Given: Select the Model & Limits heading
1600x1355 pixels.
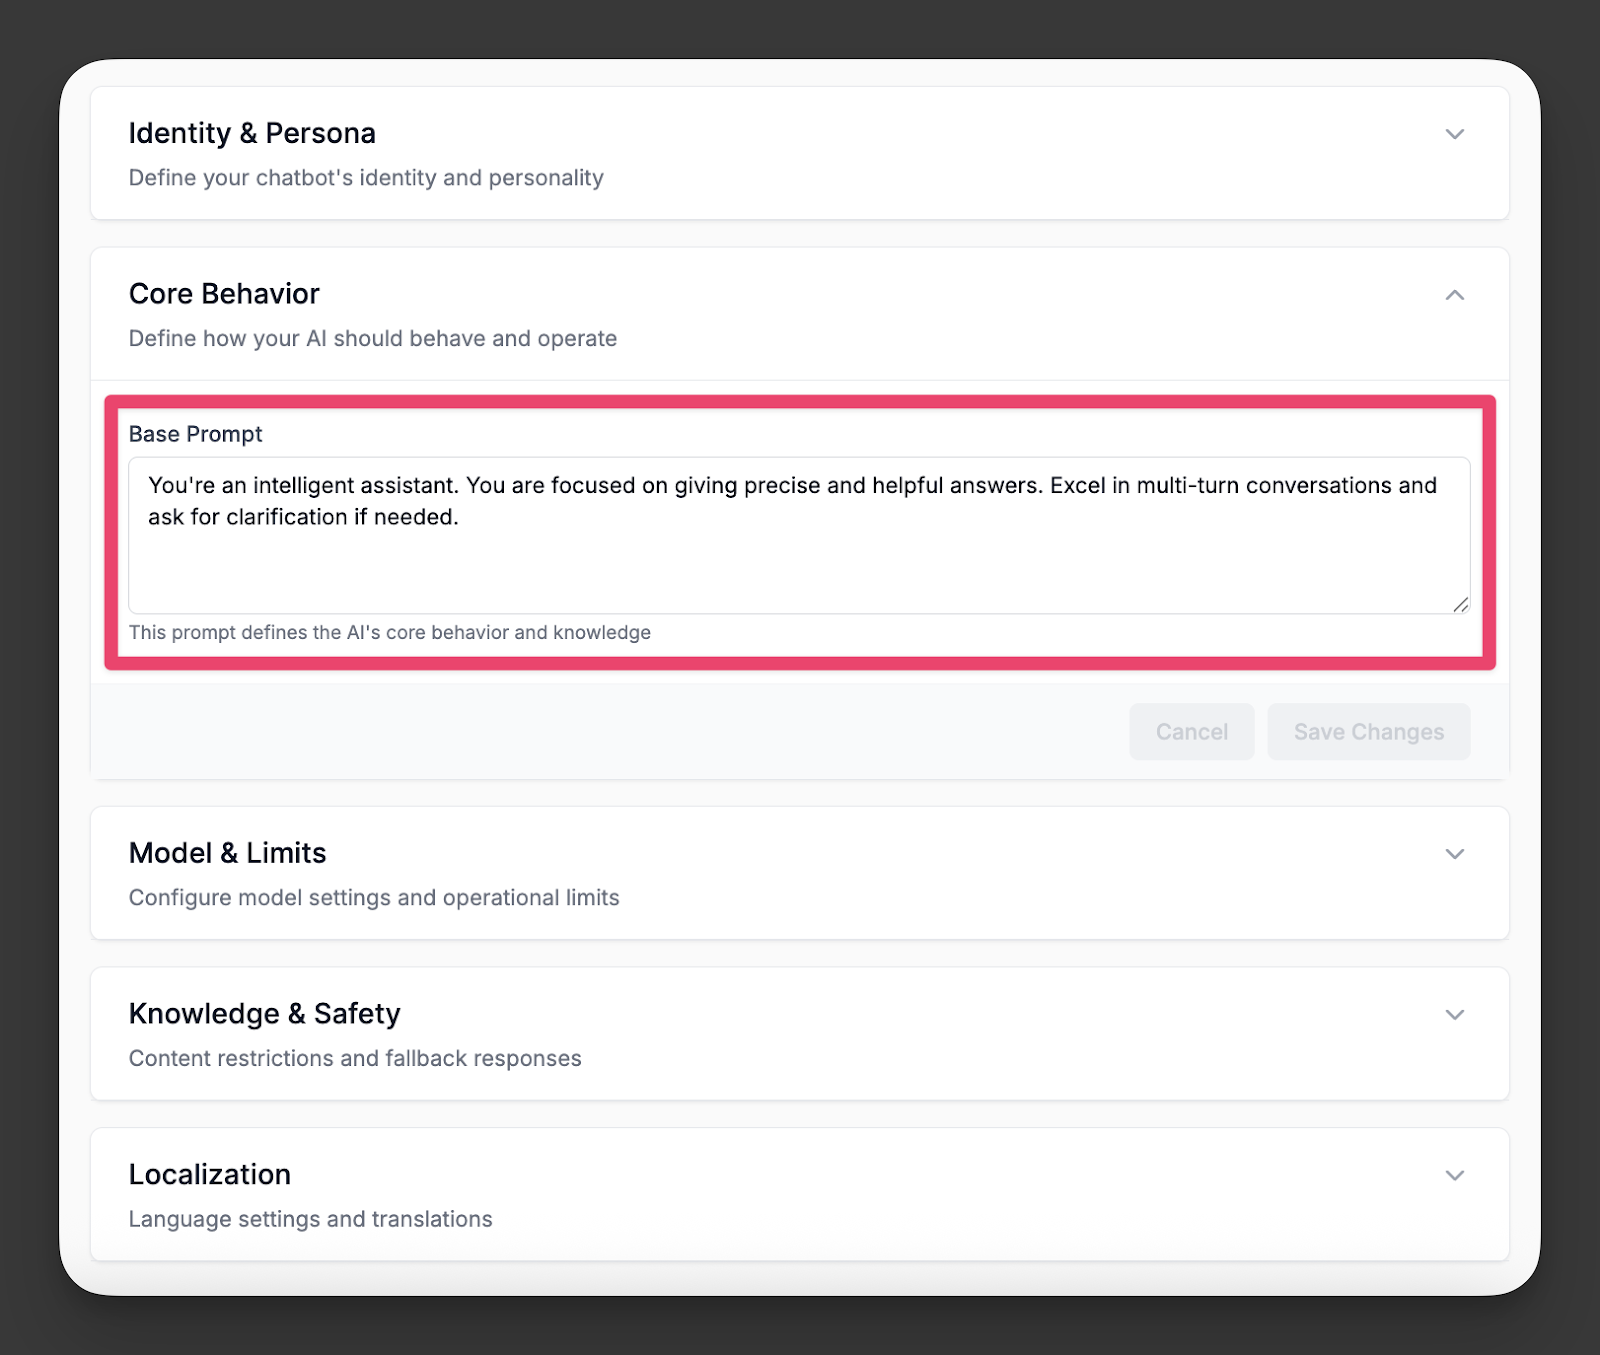Looking at the screenshot, I should (x=227, y=853).
